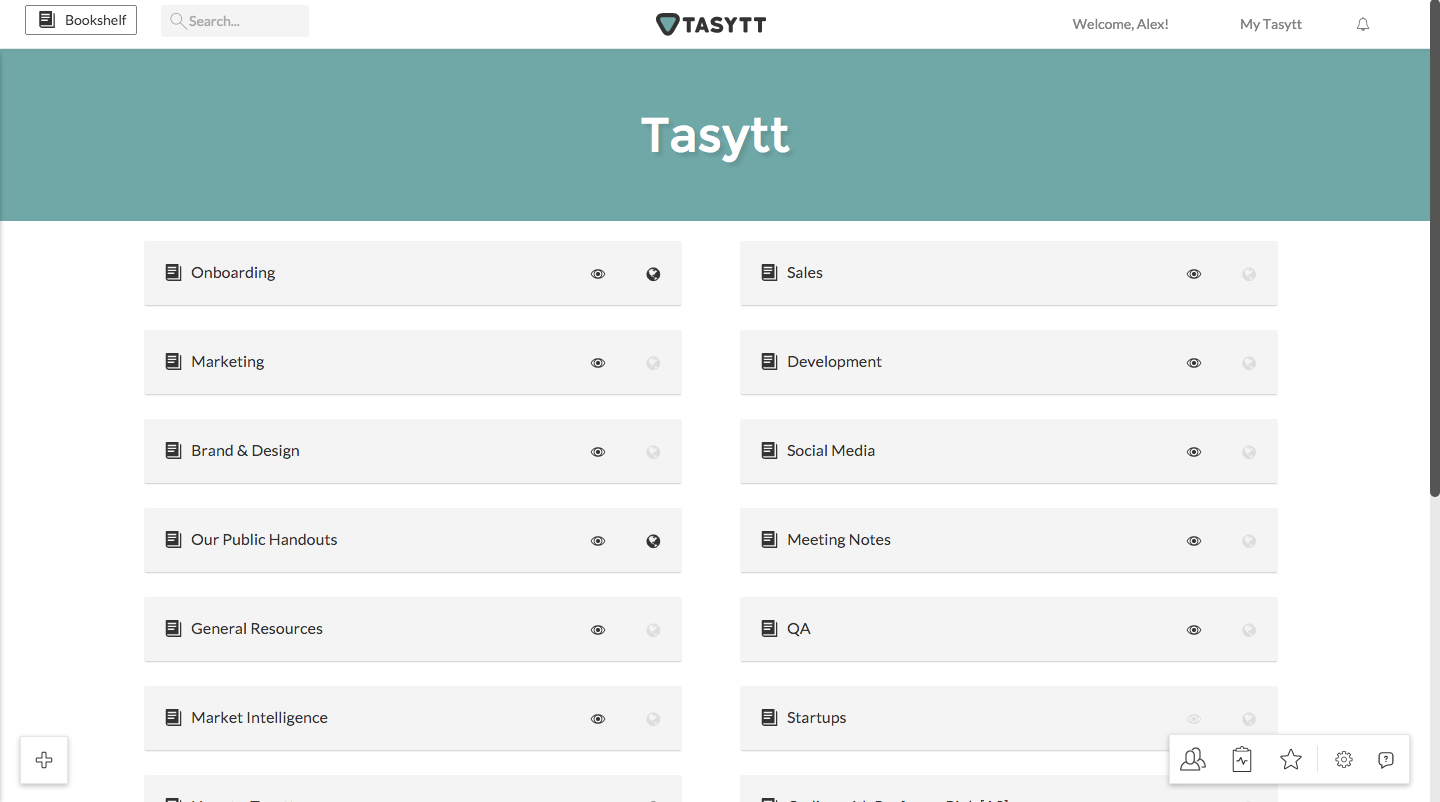1440x802 pixels.
Task: Open the users/team icon in the bottom toolbar
Action: click(x=1193, y=760)
